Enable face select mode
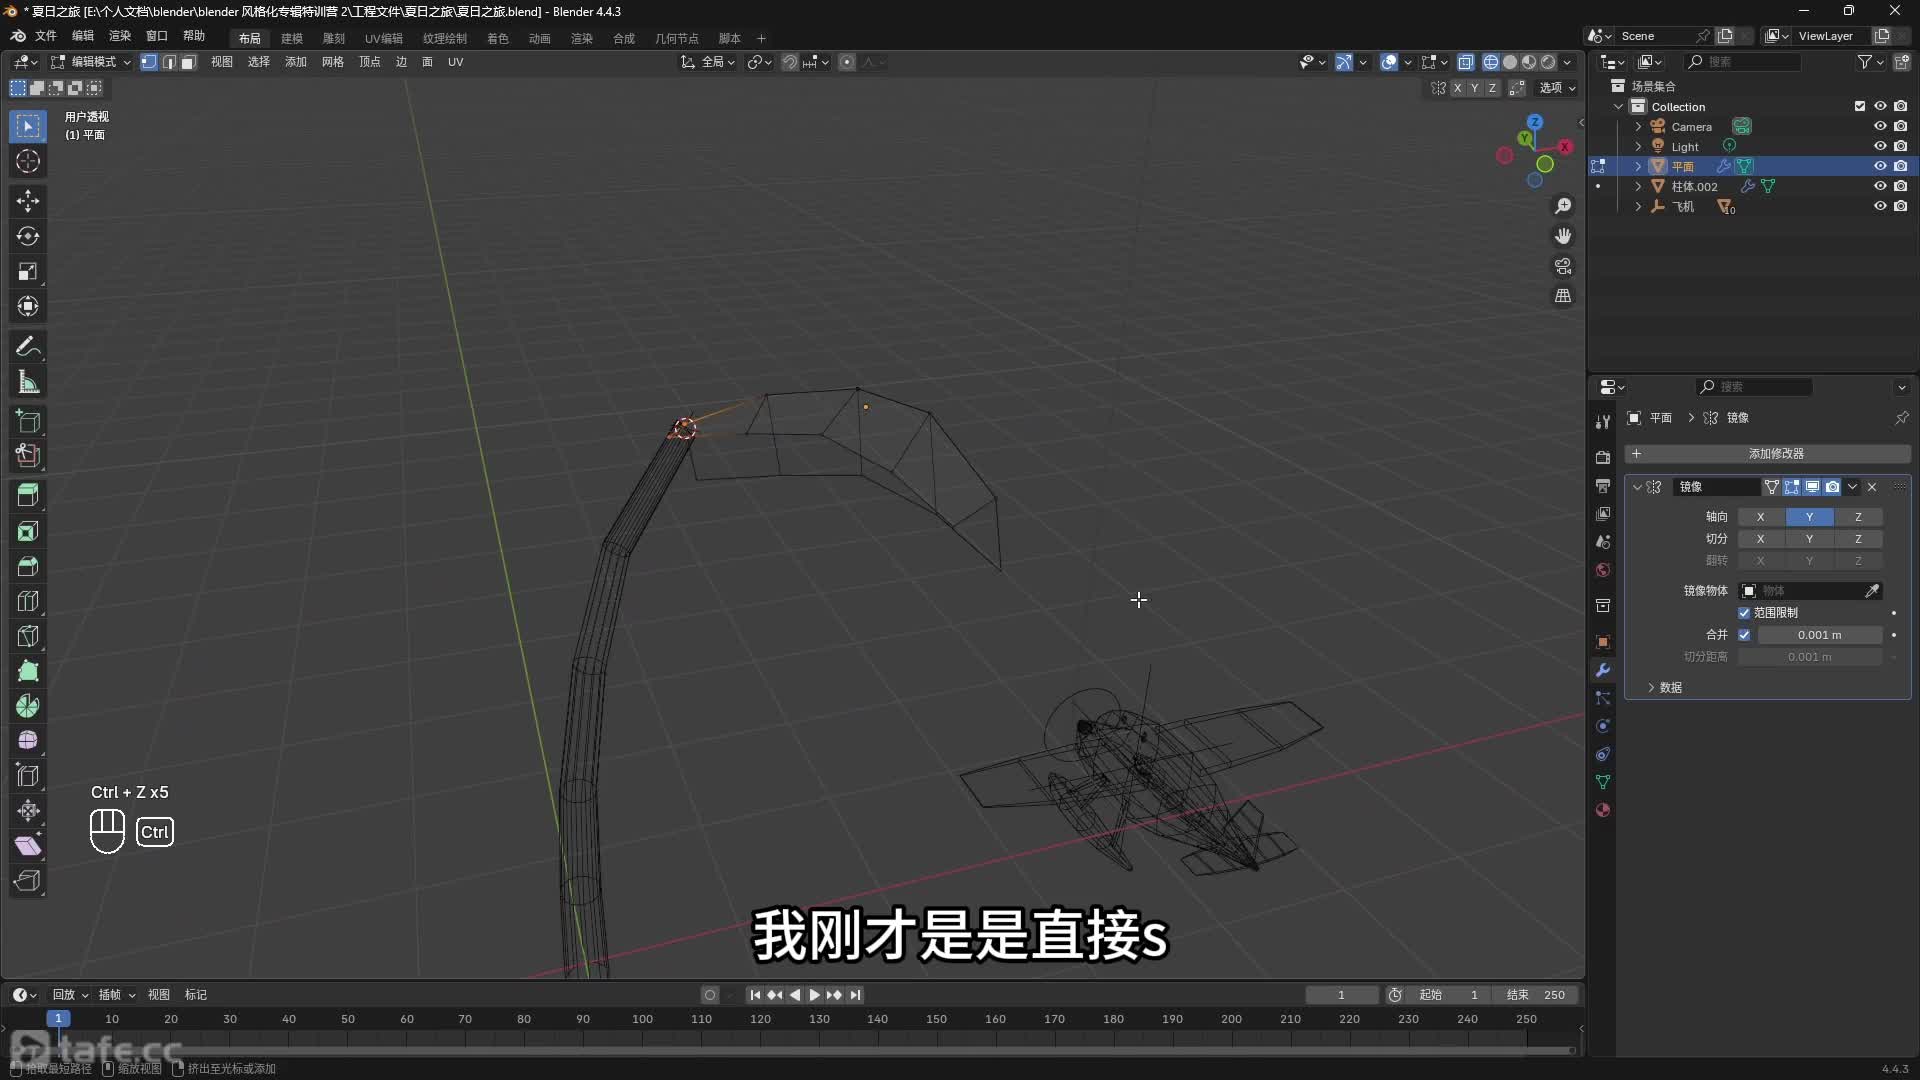The height and width of the screenshot is (1080, 1920). point(188,62)
